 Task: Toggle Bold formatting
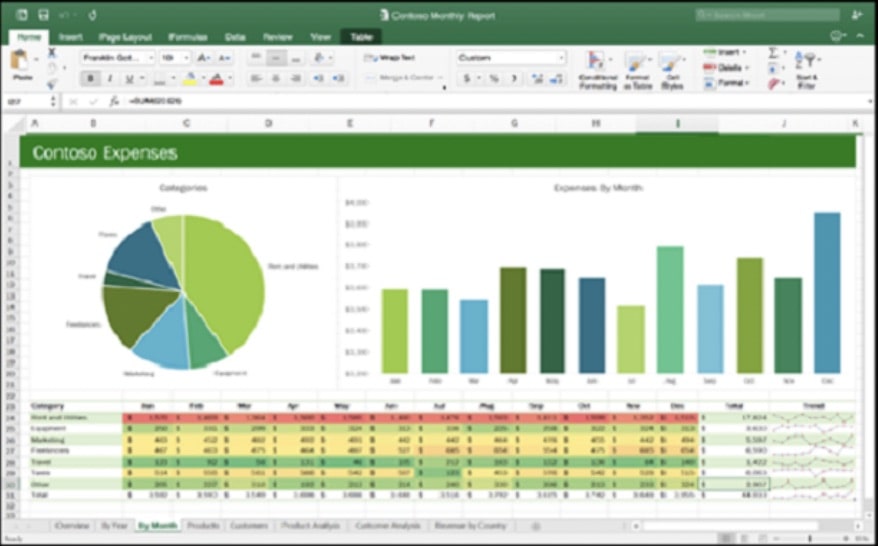coord(90,78)
